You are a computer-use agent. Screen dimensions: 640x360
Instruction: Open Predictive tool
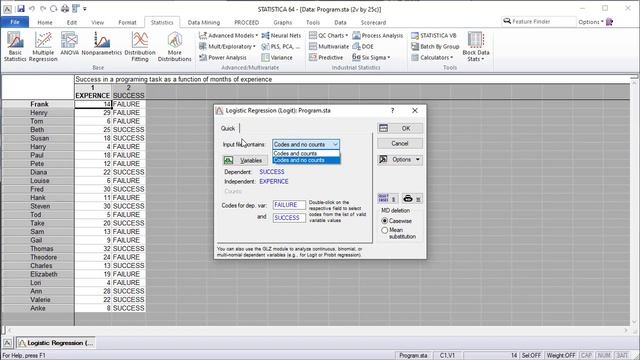(x=326, y=58)
